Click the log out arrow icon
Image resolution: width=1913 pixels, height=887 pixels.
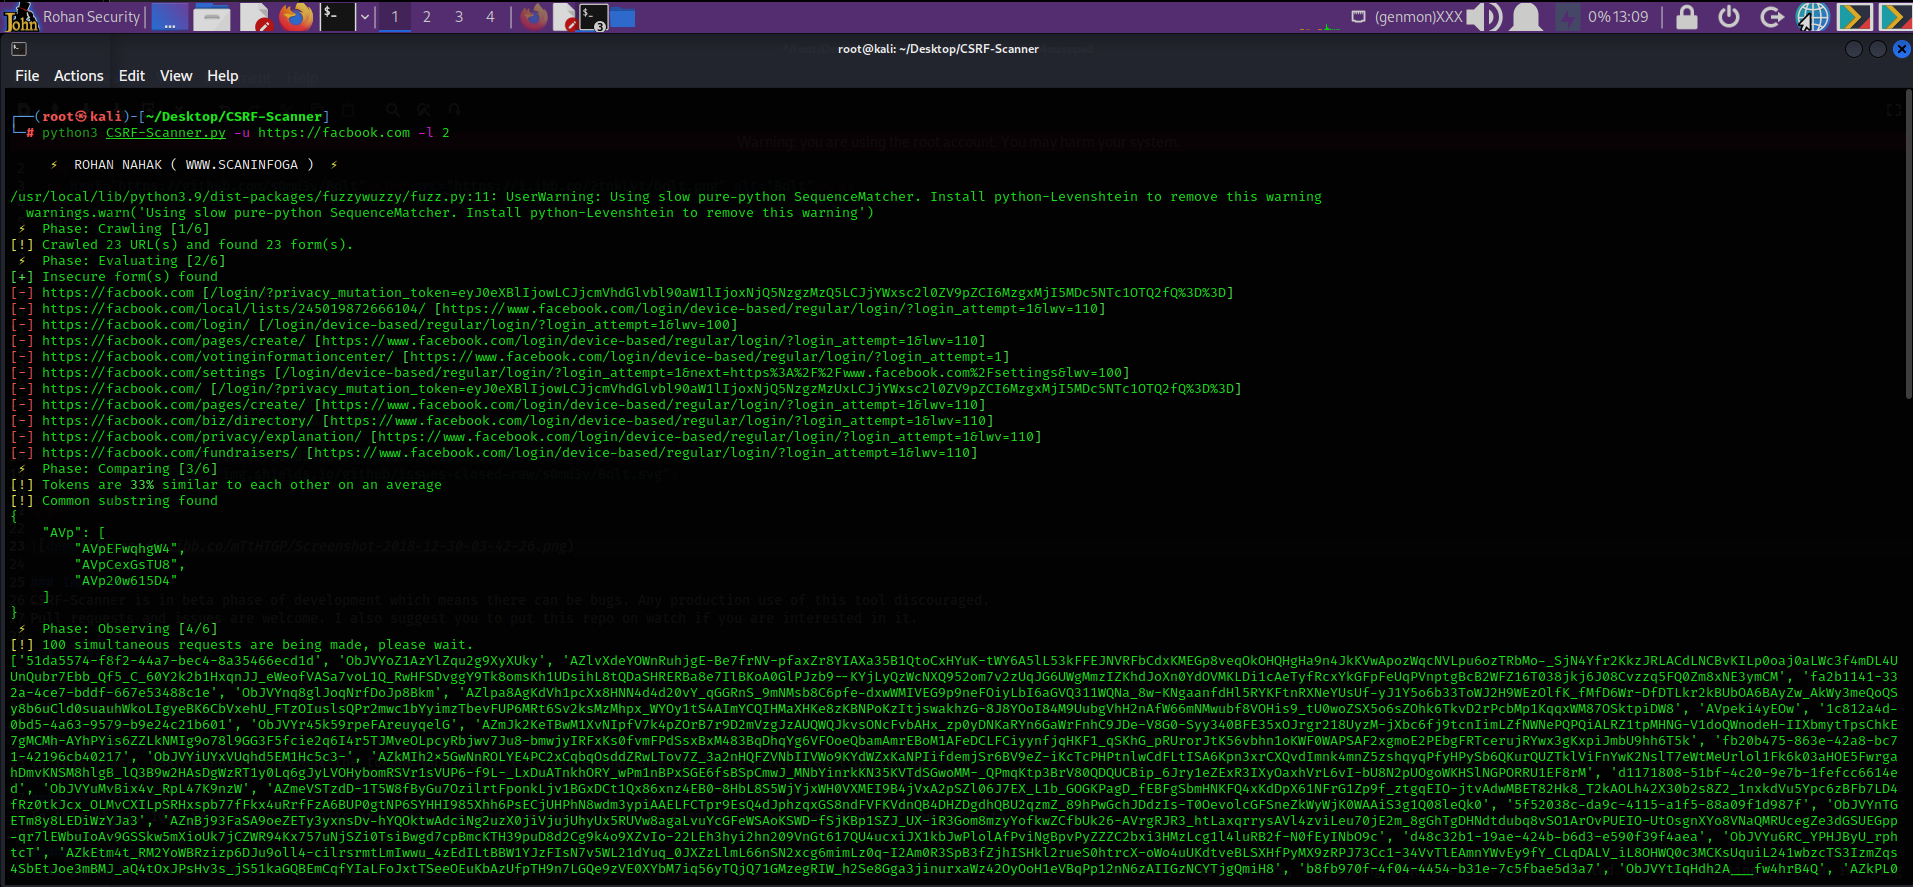tap(1771, 17)
